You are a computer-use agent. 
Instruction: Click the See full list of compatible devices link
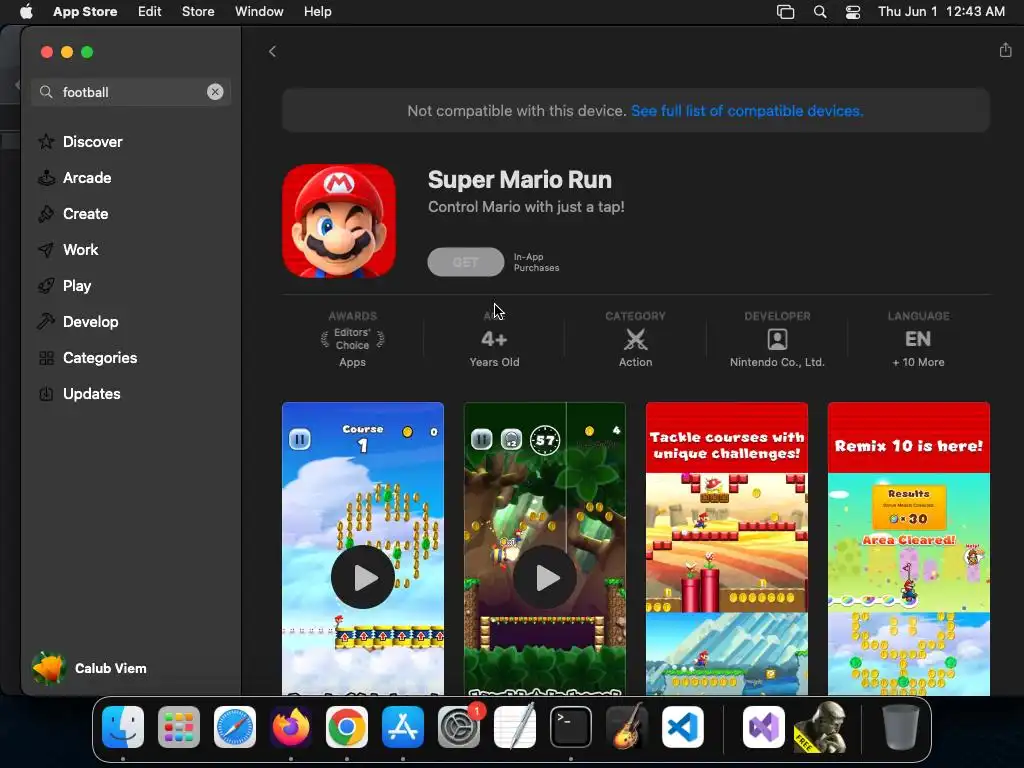click(x=747, y=111)
